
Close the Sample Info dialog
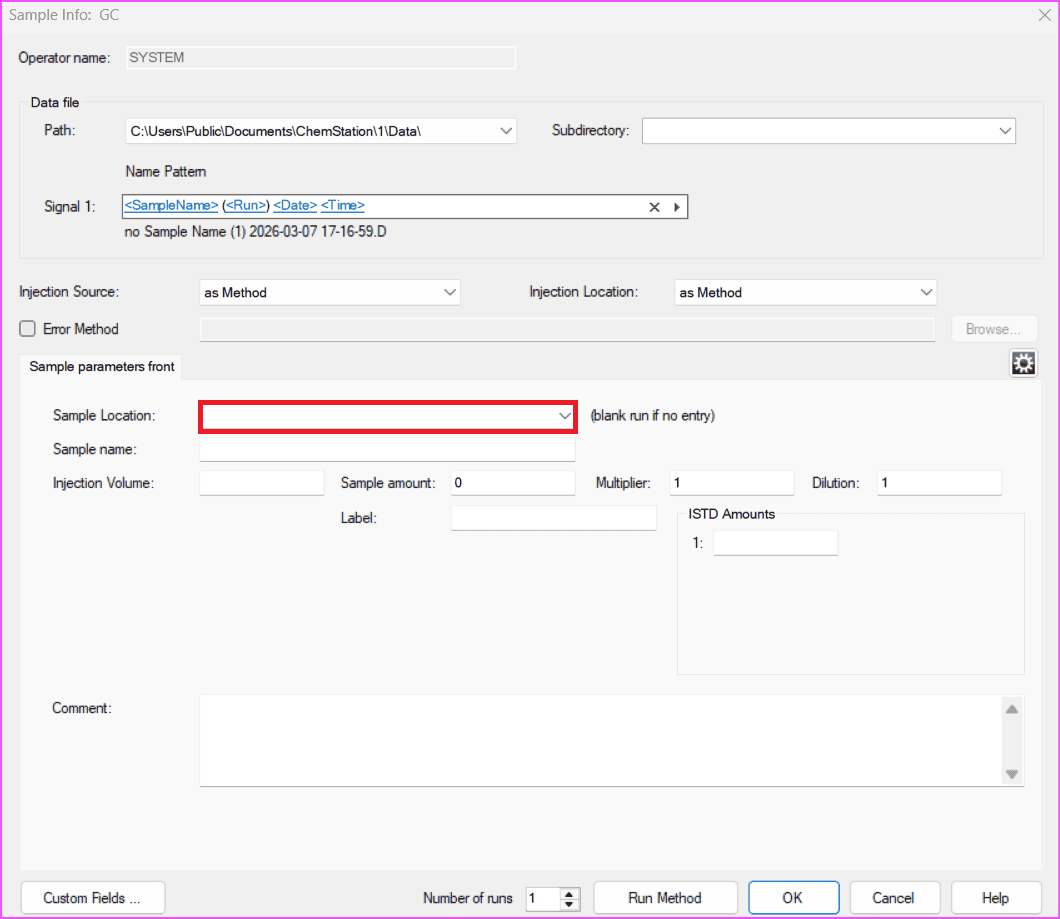pos(1044,15)
